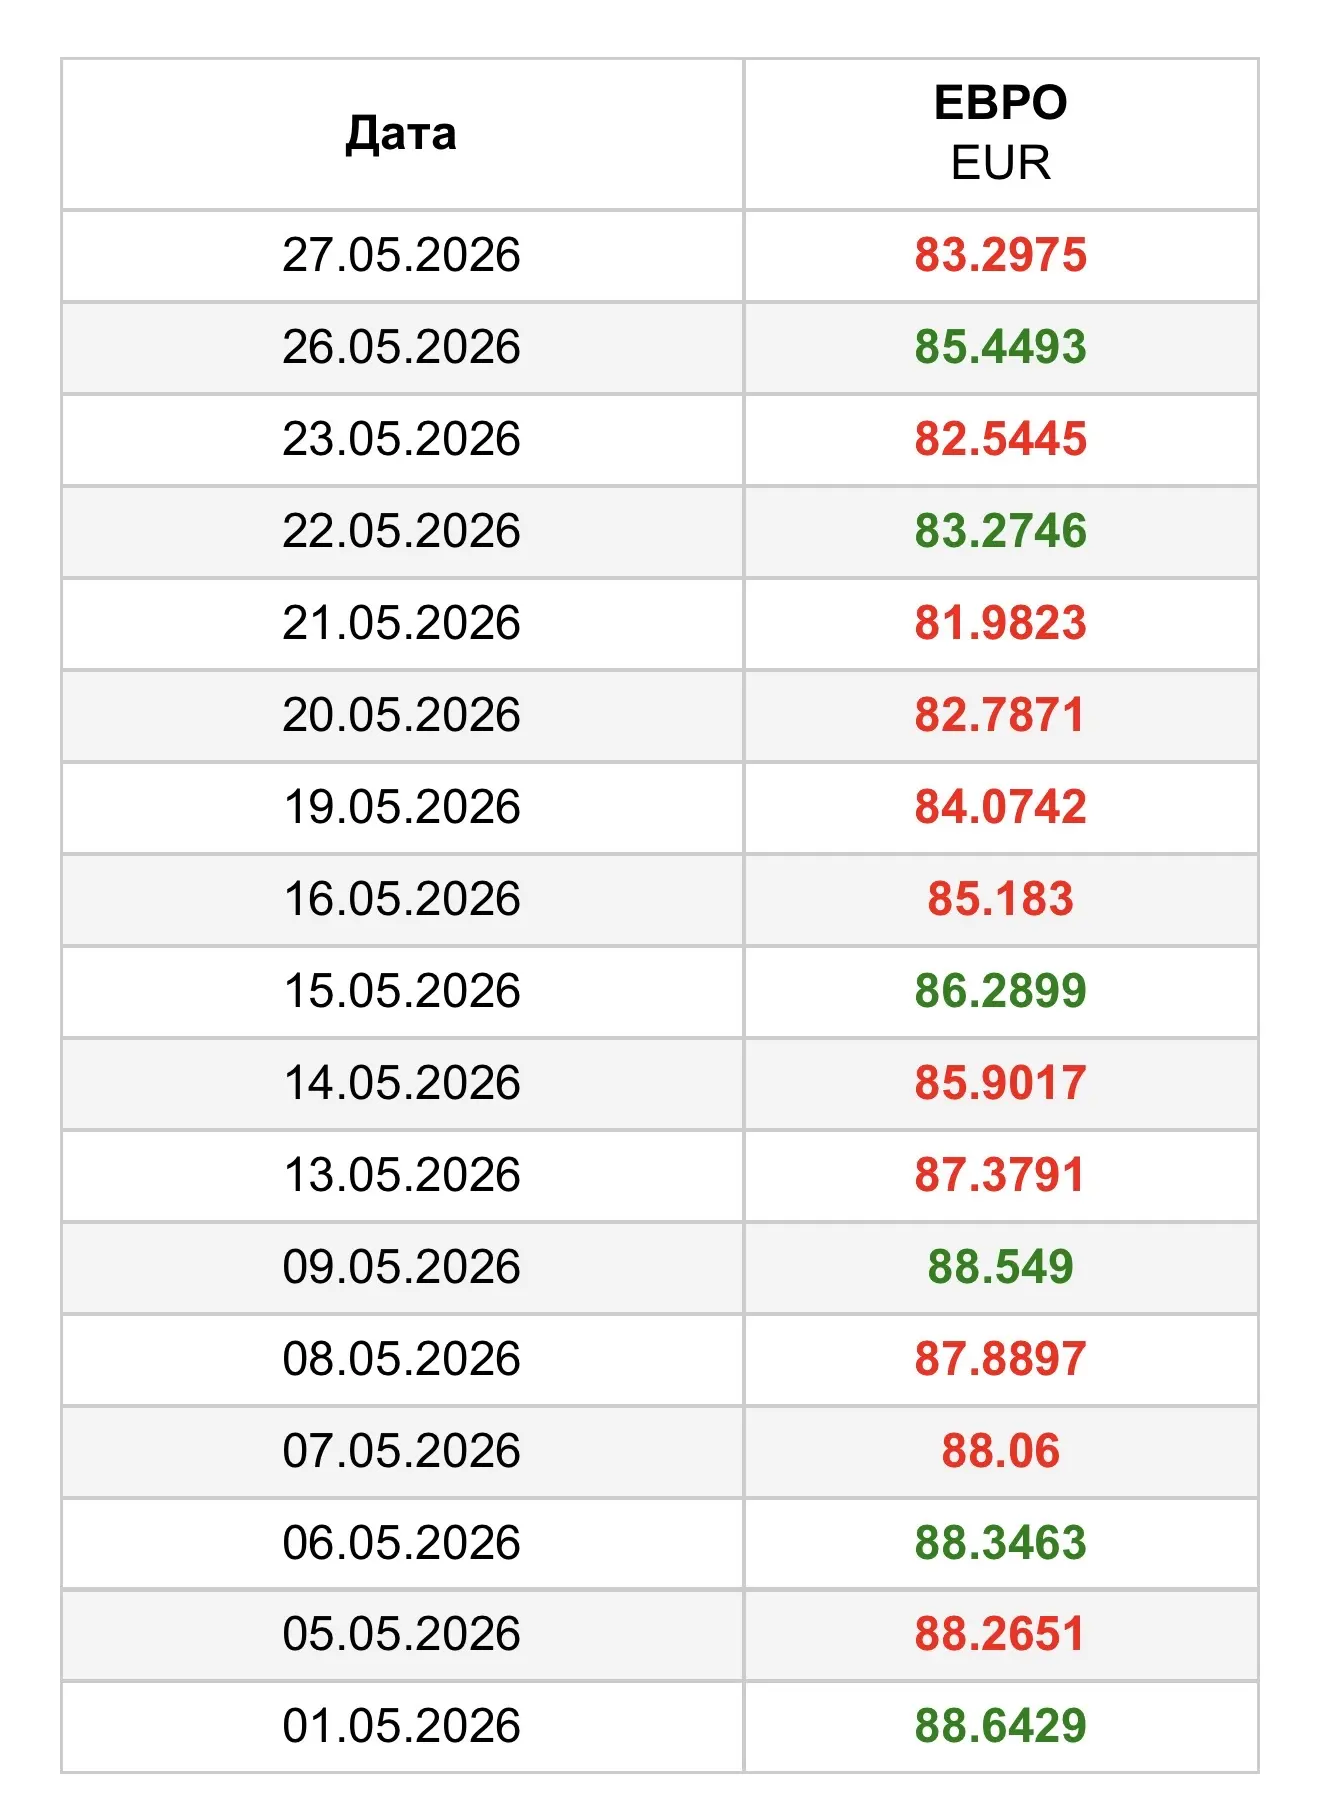Click the rate 87.3791
Viewport: 1320px width, 1819px height.
click(1000, 1175)
